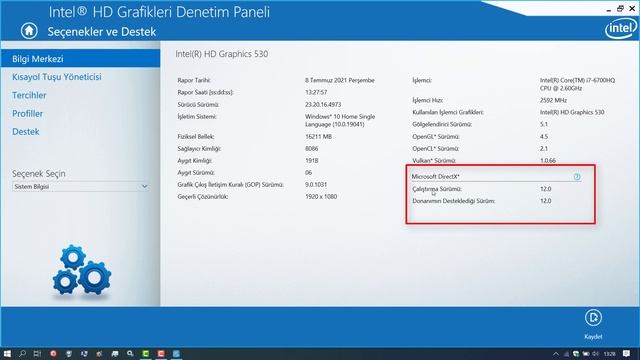Click the date 8 Temmuz 2021 Perşembe
Screen dimensions: 640x360
pos(340,80)
